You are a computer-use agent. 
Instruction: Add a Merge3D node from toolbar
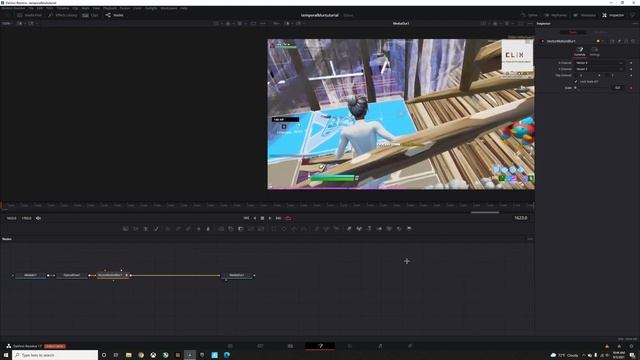pyautogui.click(x=380, y=229)
